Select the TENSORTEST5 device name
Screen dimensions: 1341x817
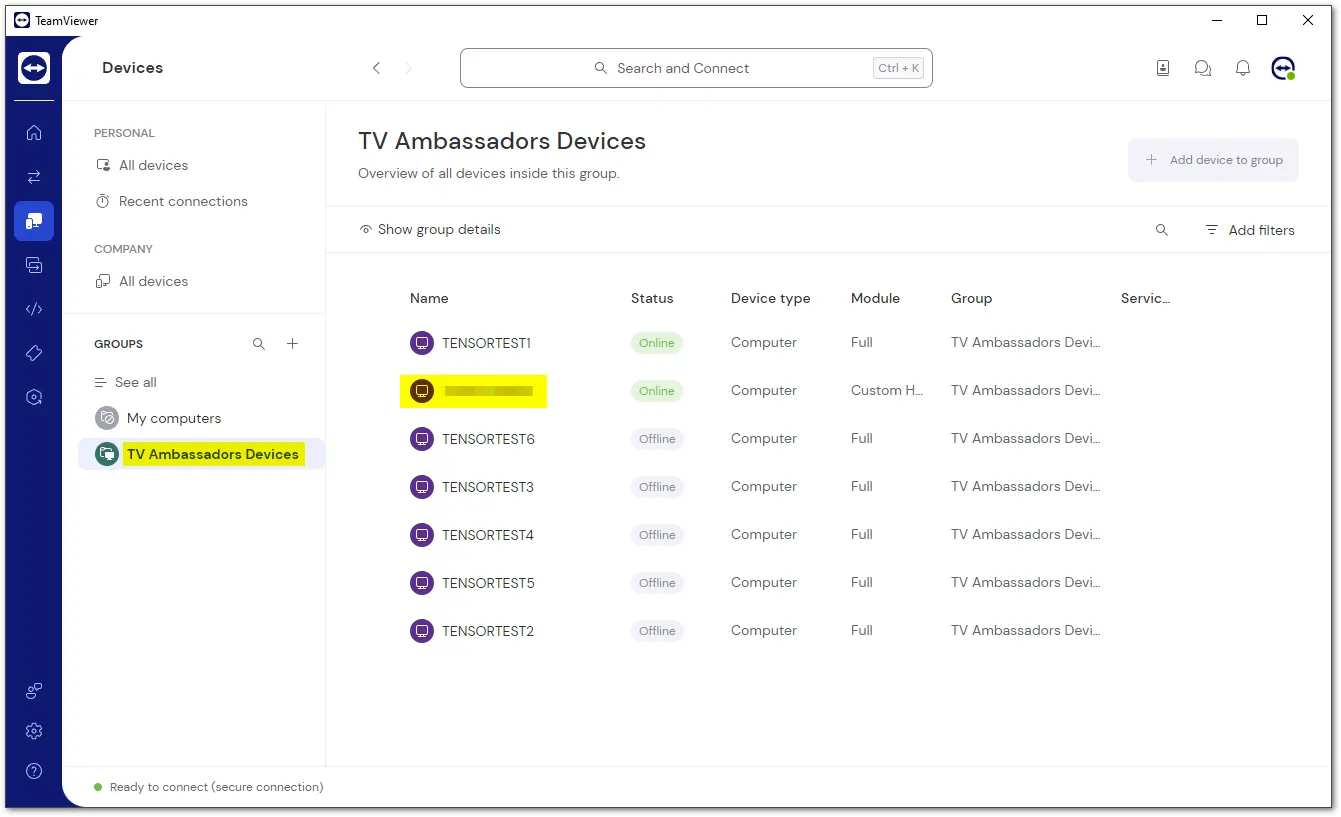click(488, 583)
